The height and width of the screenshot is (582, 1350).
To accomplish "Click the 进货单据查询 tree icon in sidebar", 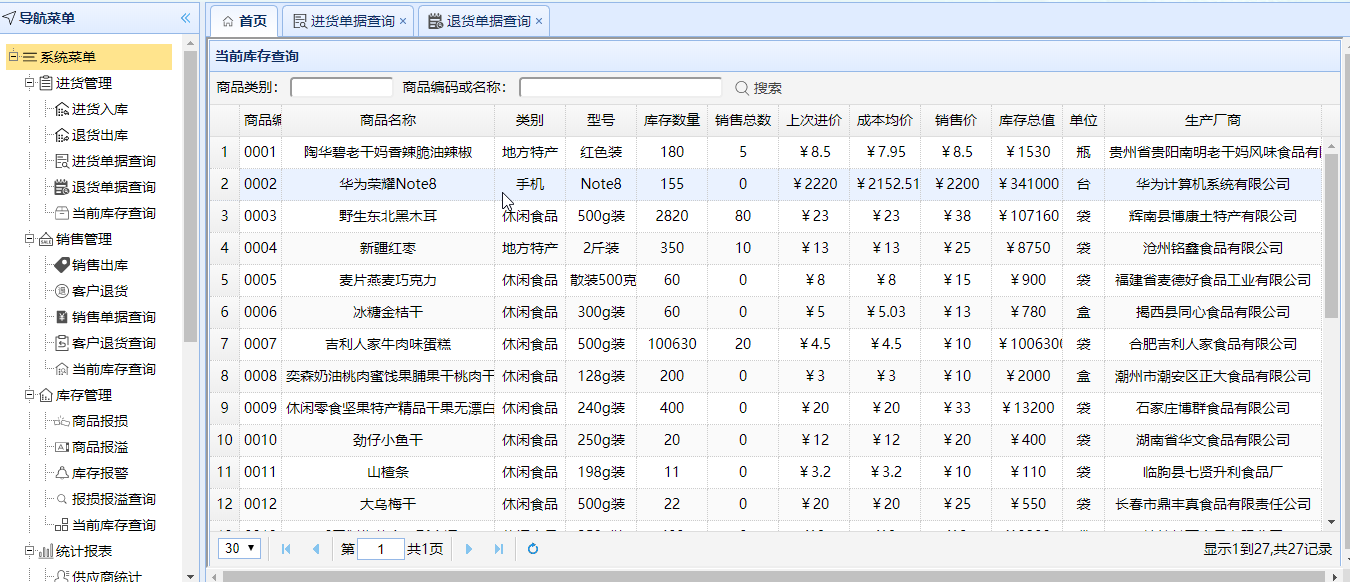I will [62, 161].
